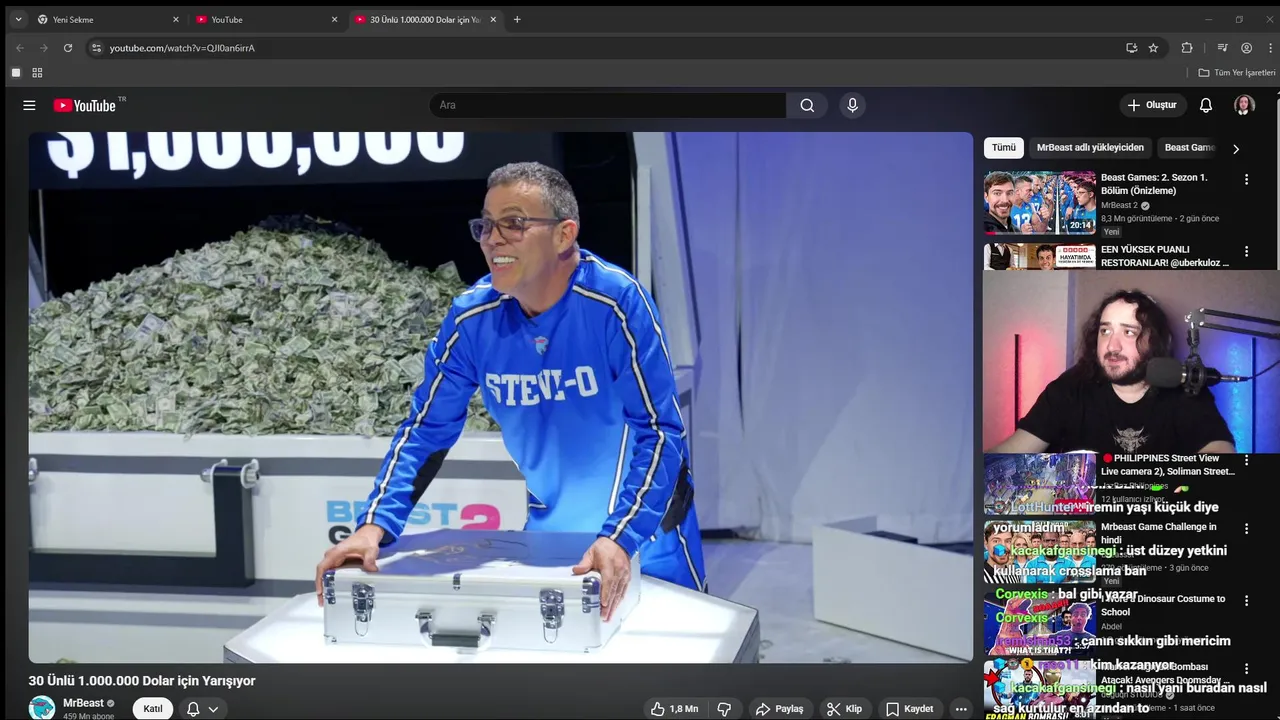Select the Tümü filter chip
1280x720 pixels.
tap(1003, 148)
